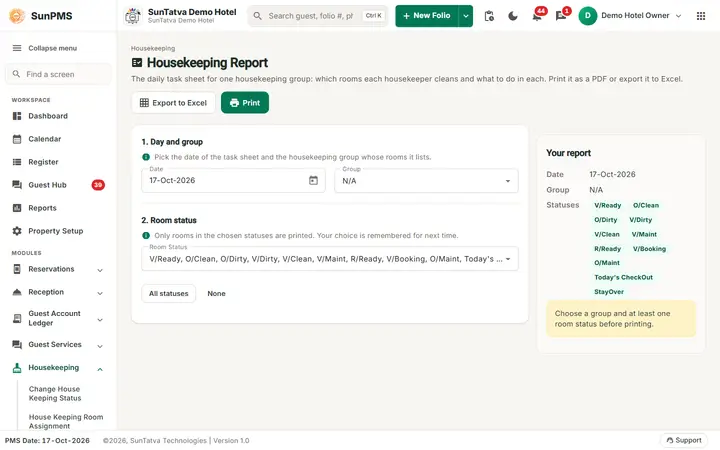Click the Guest Account Ledger icon
This screenshot has width=720, height=450.
[x=17, y=318]
